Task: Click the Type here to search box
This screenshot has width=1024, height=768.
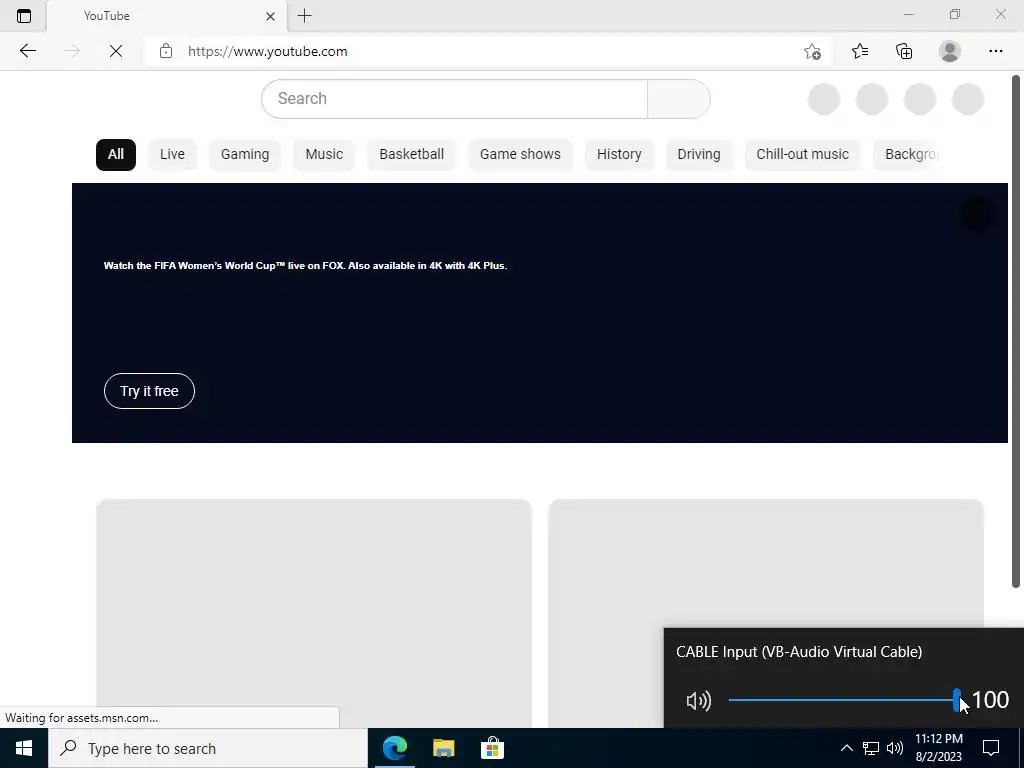Action: click(208, 748)
